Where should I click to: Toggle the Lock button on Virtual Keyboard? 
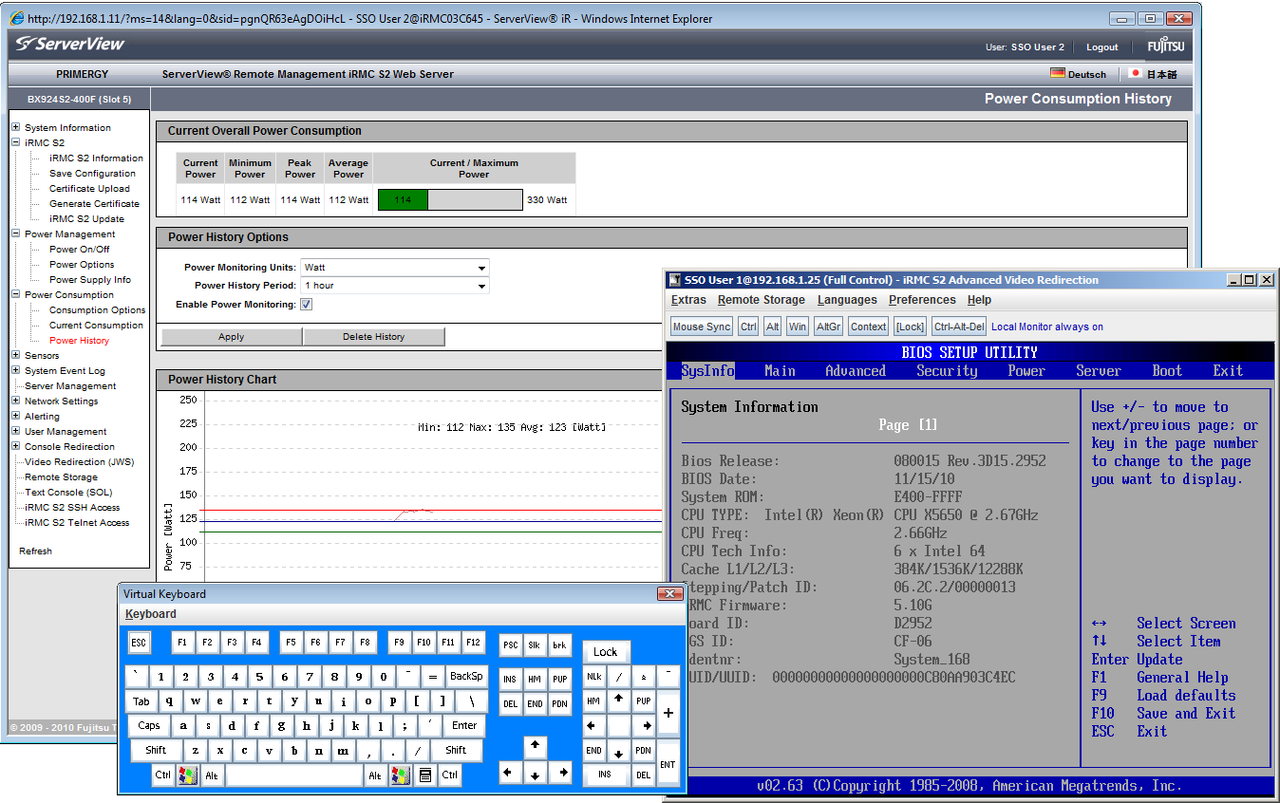(x=606, y=651)
